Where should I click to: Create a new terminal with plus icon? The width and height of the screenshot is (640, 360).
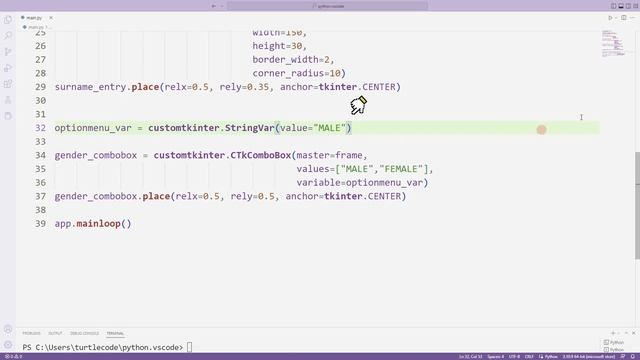click(x=613, y=333)
